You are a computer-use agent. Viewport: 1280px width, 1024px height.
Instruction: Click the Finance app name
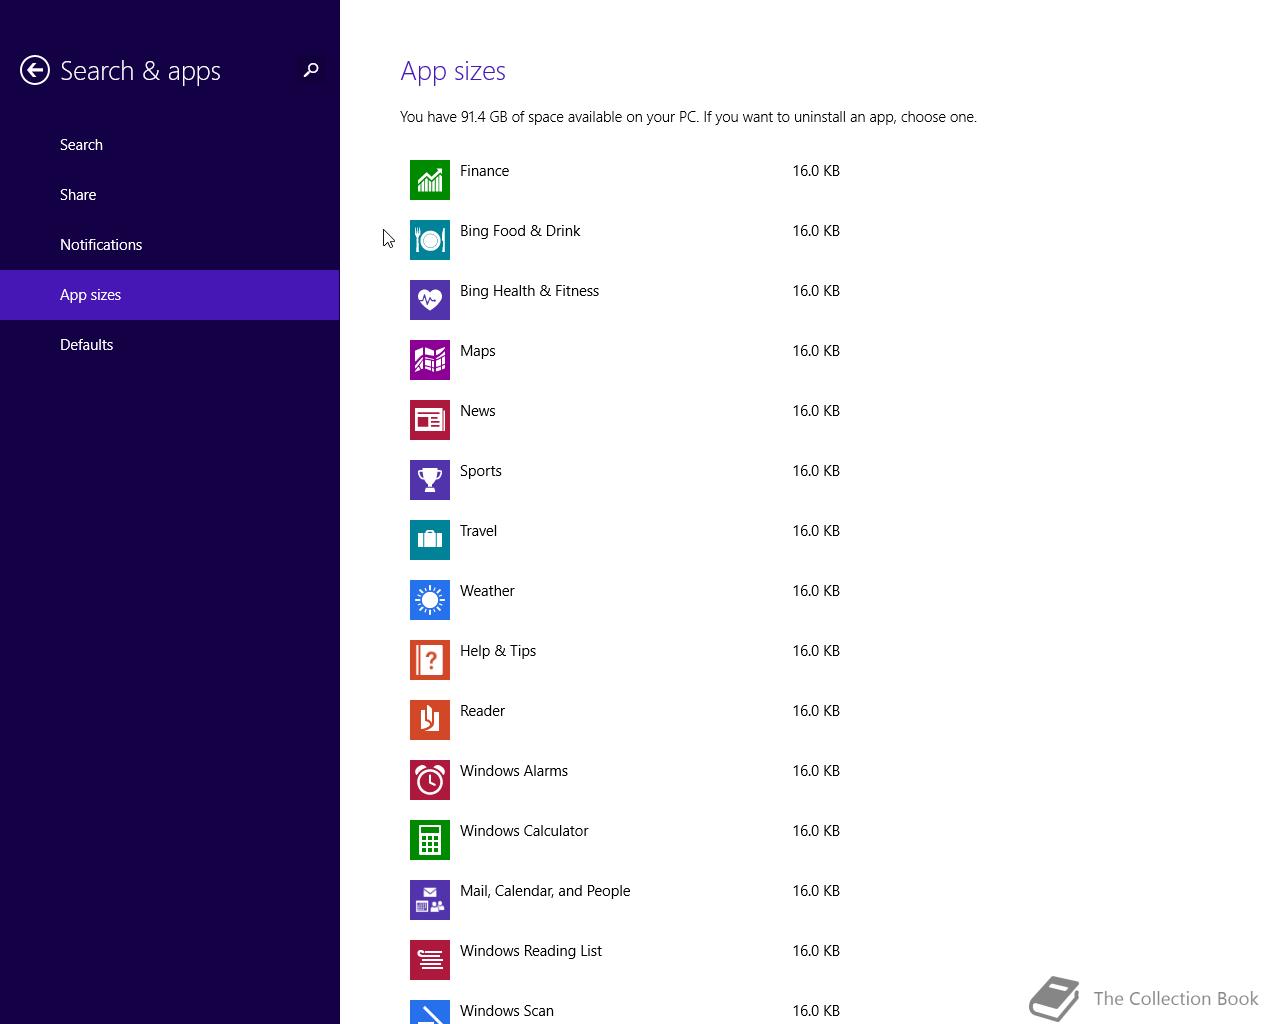click(484, 171)
